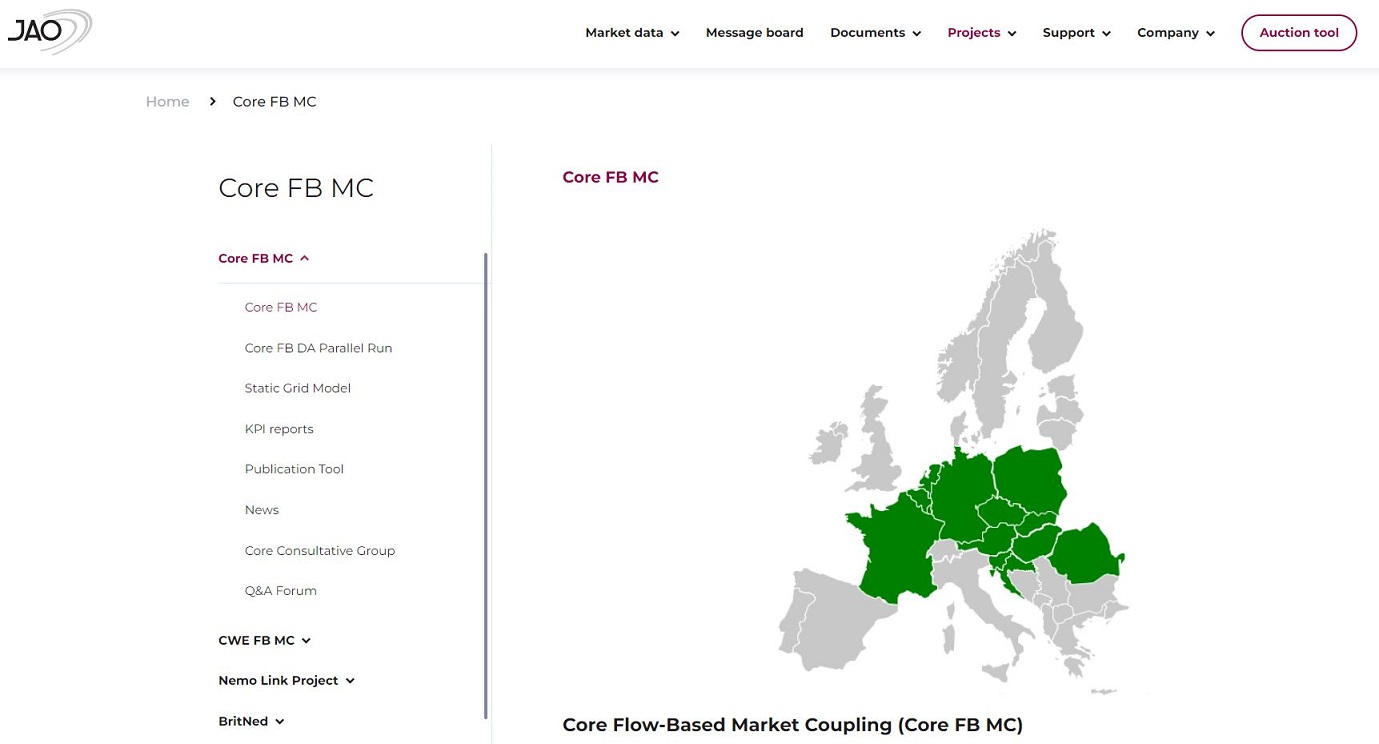Click the maroon Core FB MC content heading

click(x=610, y=177)
